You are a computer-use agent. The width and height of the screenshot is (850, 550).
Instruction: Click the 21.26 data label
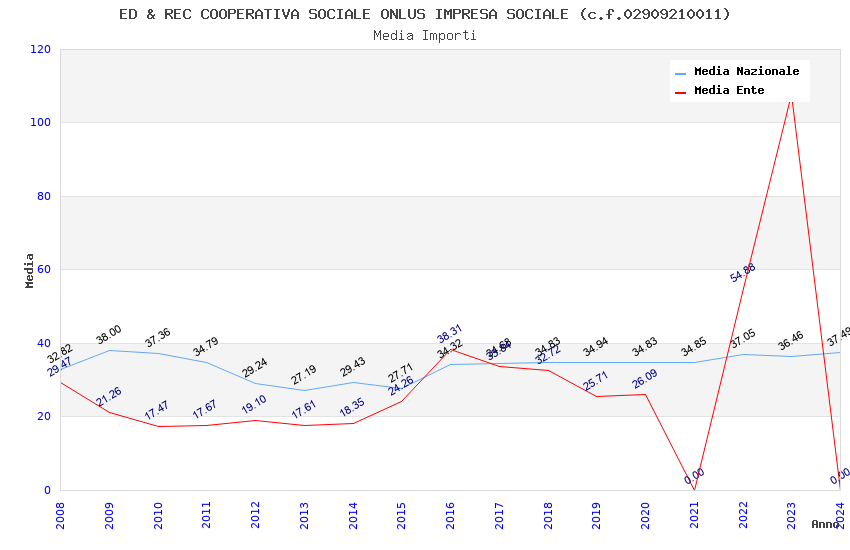(x=110, y=397)
